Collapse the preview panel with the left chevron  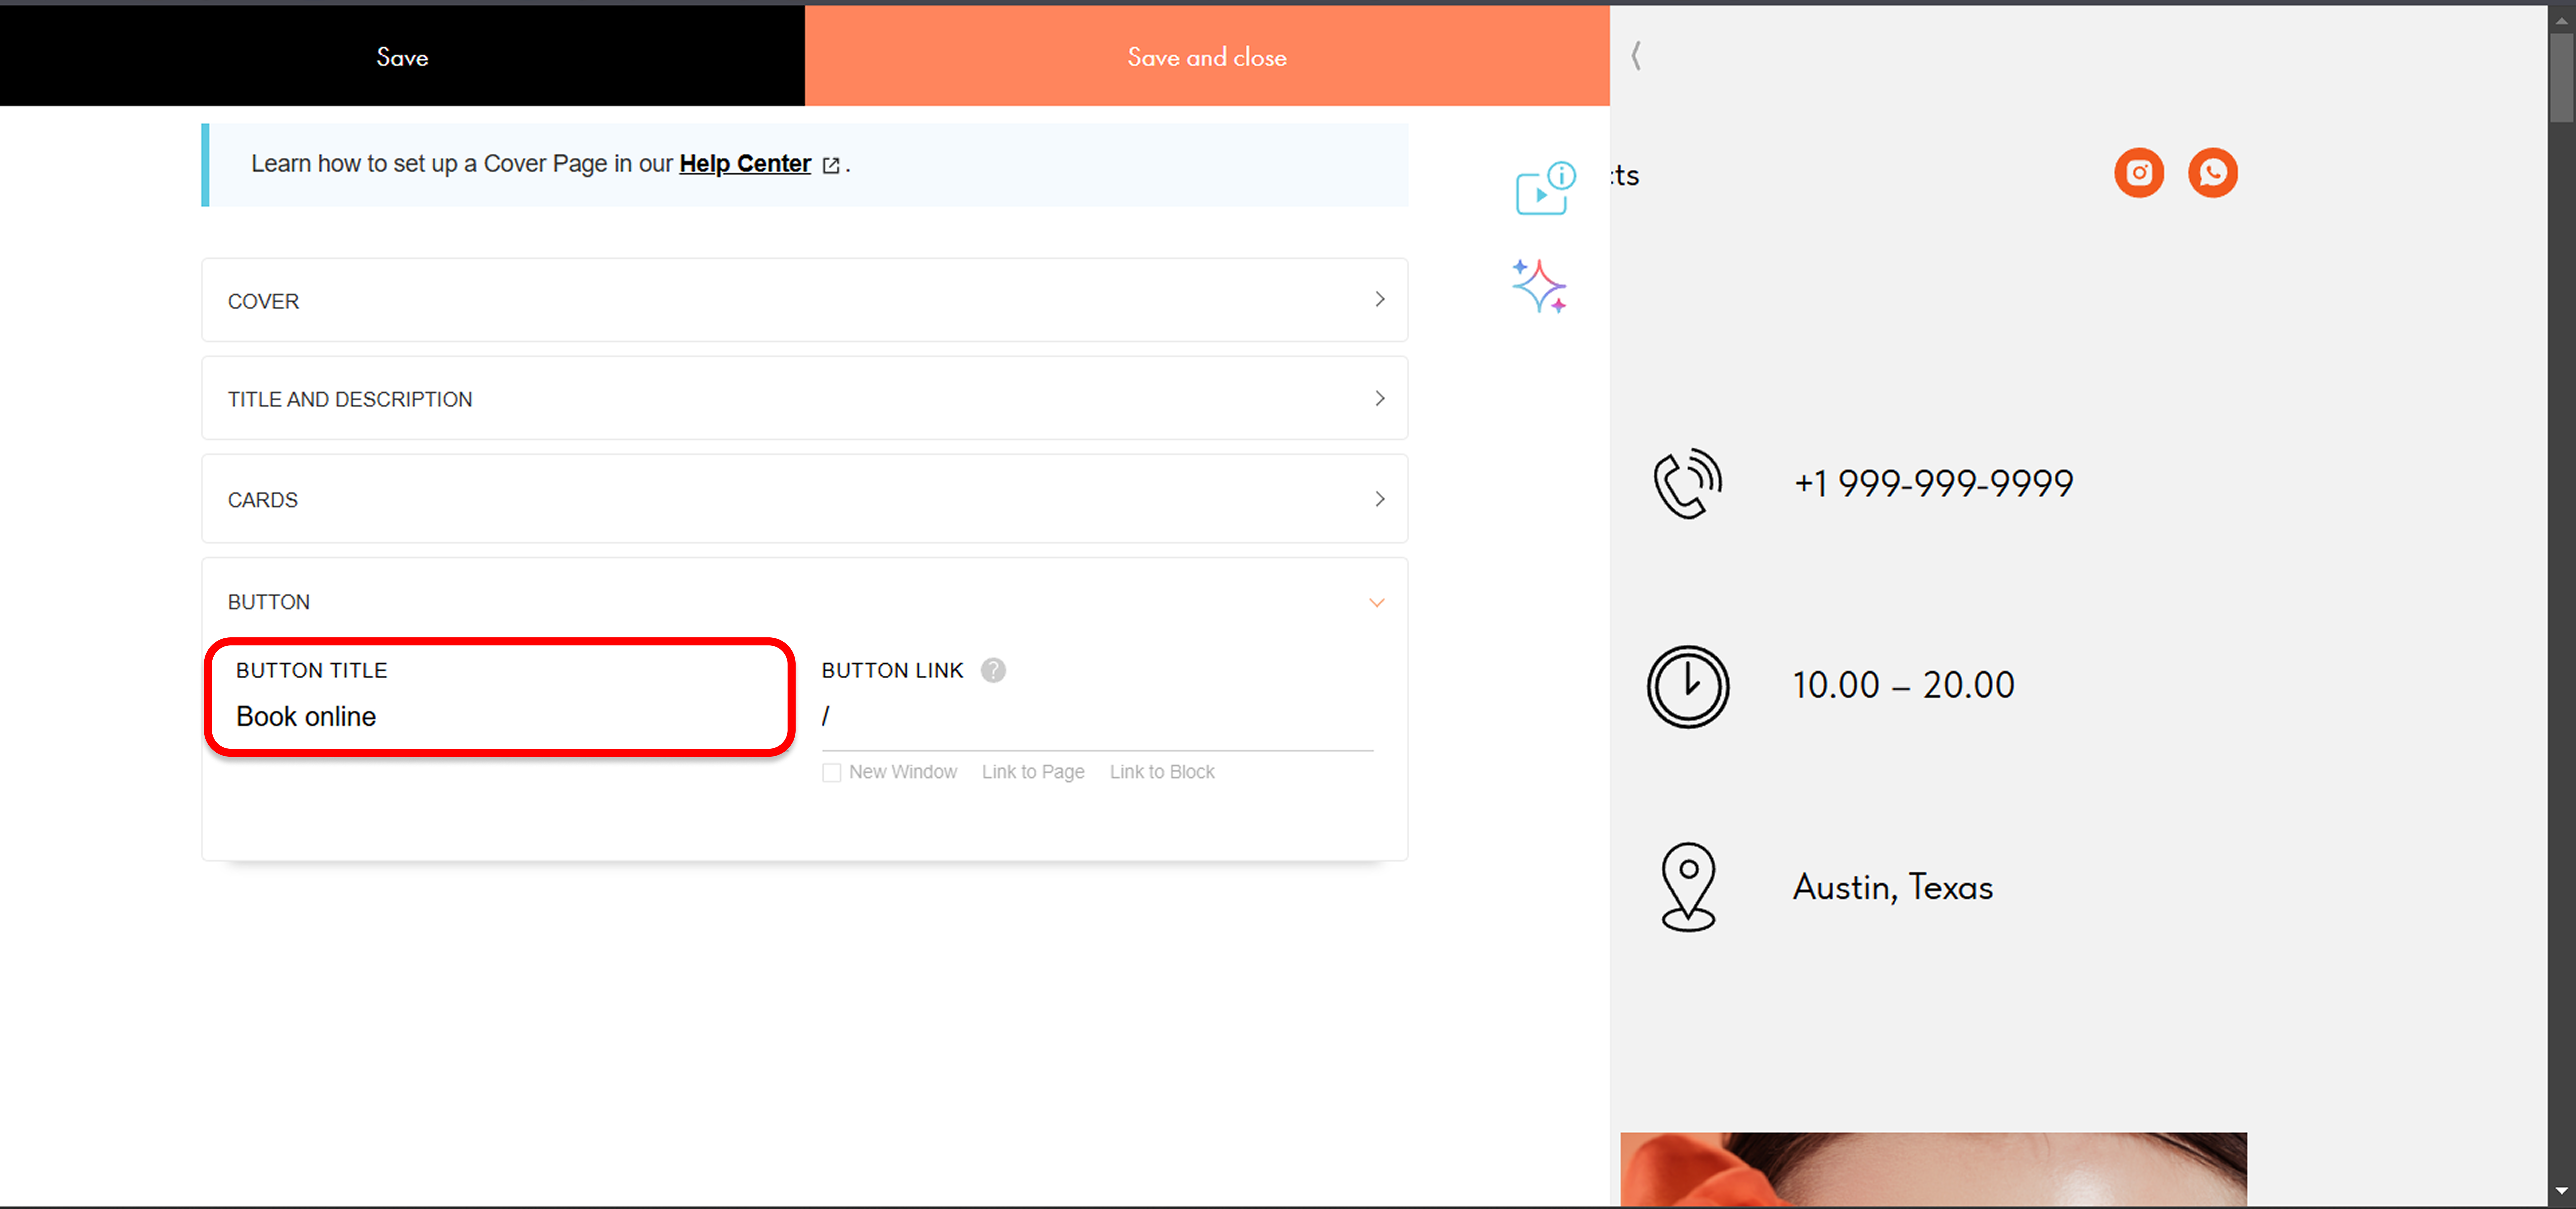1636,56
